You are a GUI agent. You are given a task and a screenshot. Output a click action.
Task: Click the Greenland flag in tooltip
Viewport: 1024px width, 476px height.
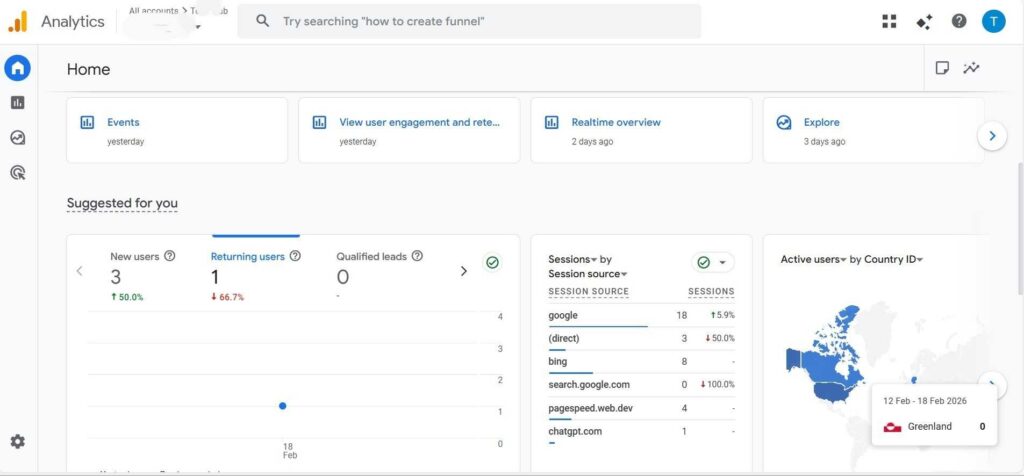(892, 427)
